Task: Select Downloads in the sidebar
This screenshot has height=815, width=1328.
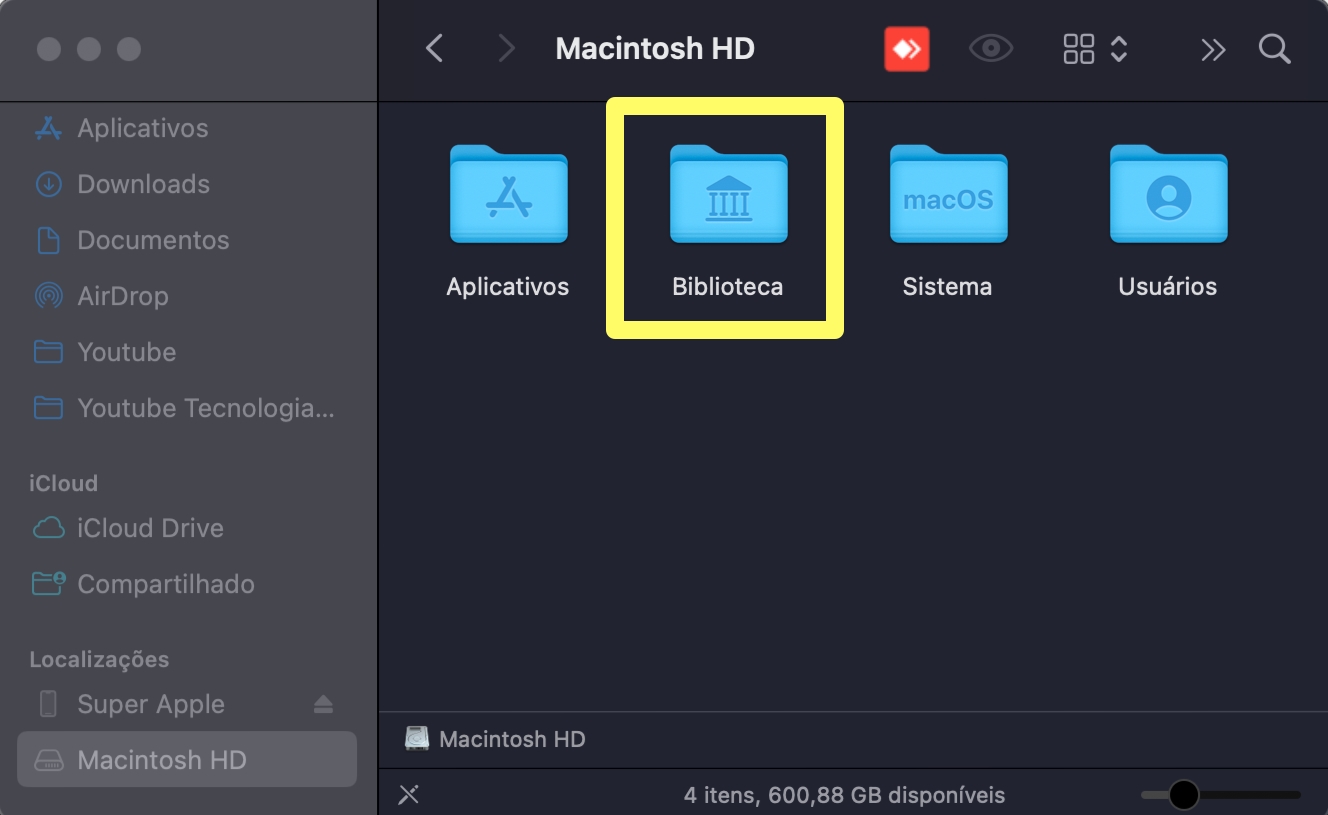Action: click(143, 184)
